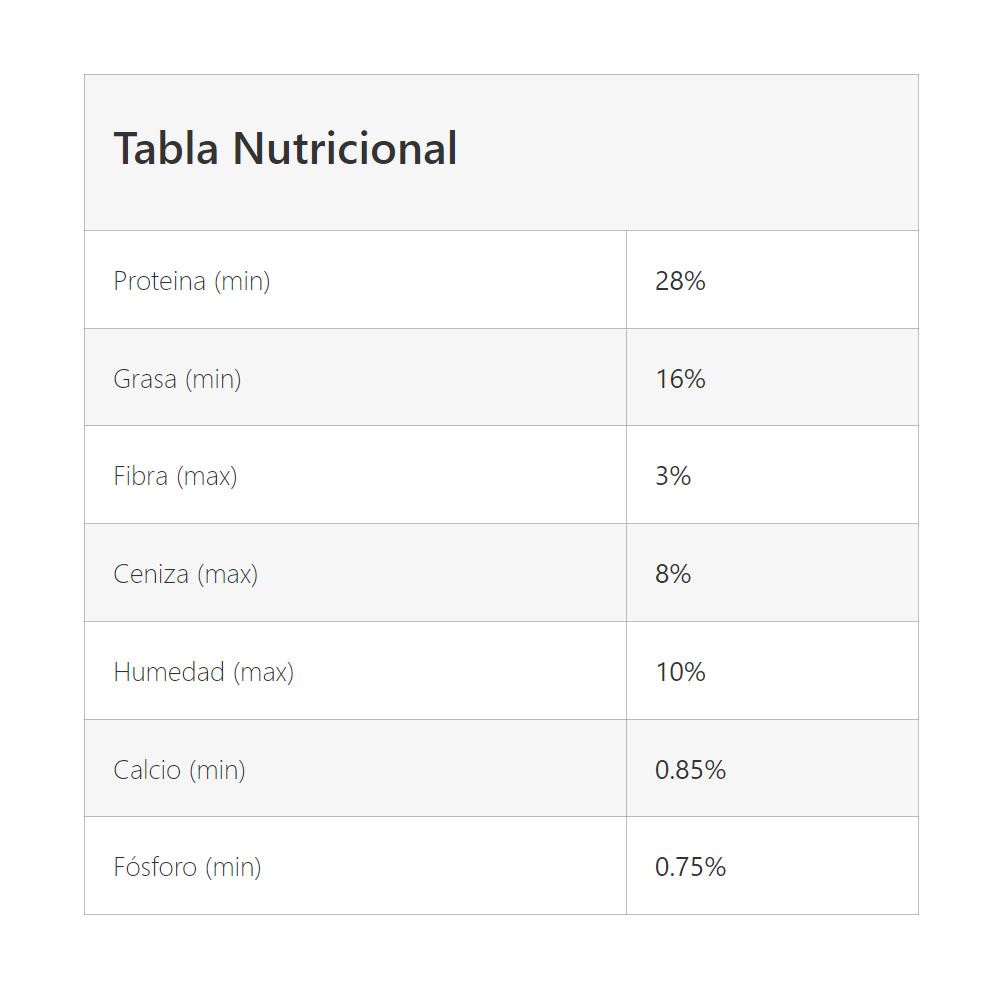Select the word "Fósforo" in the last row
This screenshot has width=1000, height=1000.
point(155,867)
